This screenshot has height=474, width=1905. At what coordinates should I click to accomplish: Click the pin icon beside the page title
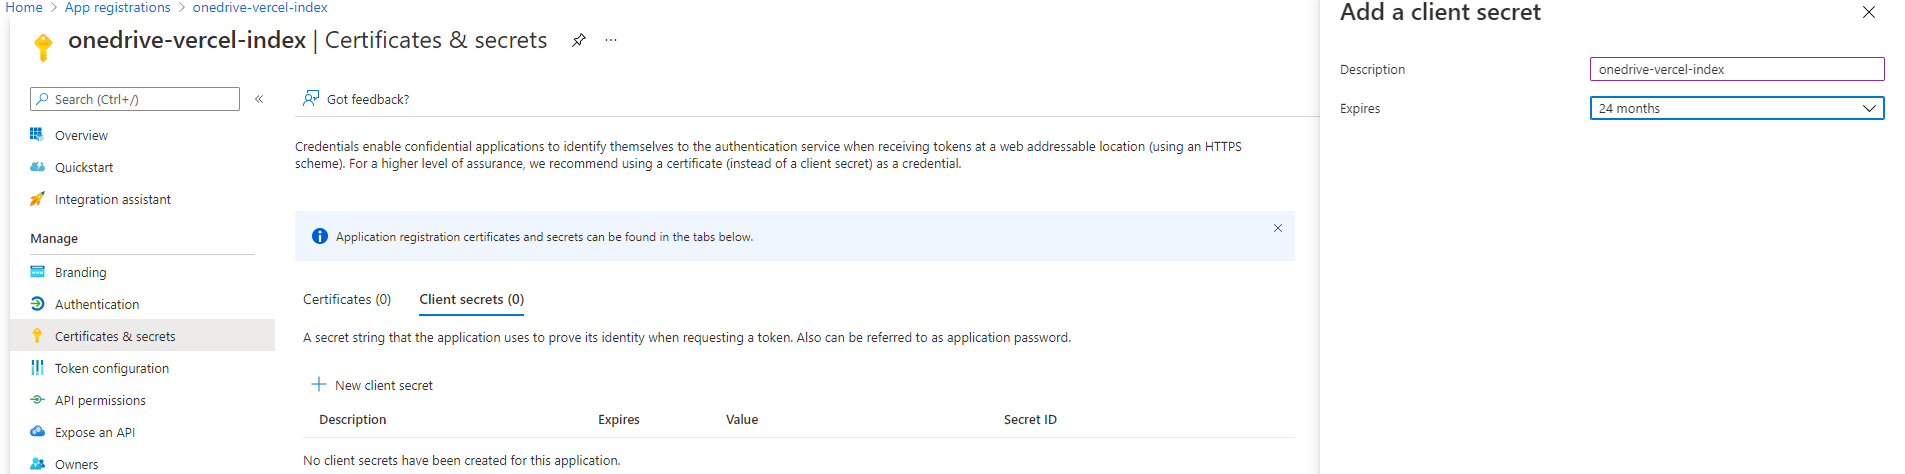(x=578, y=41)
